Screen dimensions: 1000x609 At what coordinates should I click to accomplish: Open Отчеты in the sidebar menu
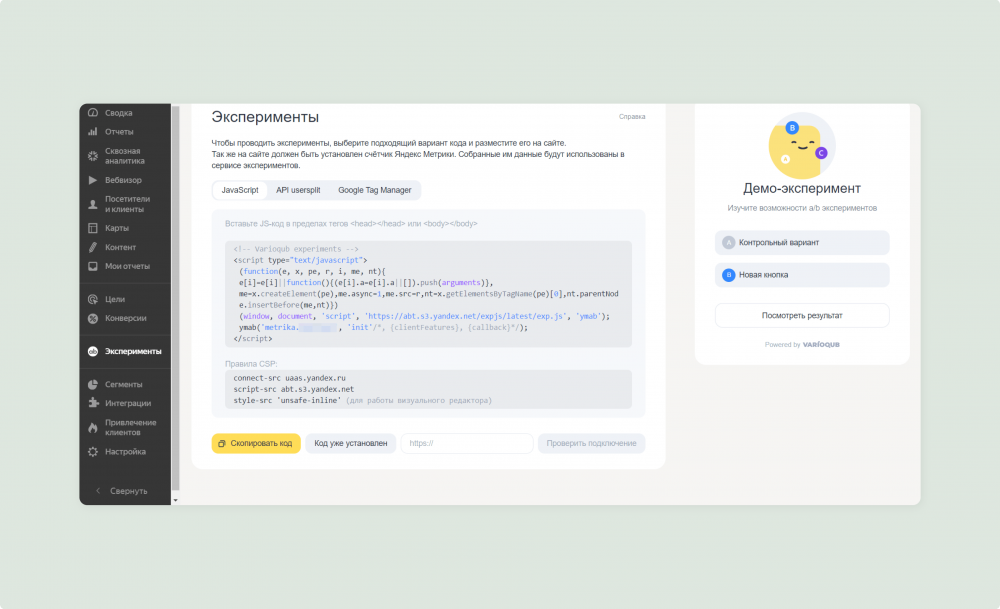119,132
